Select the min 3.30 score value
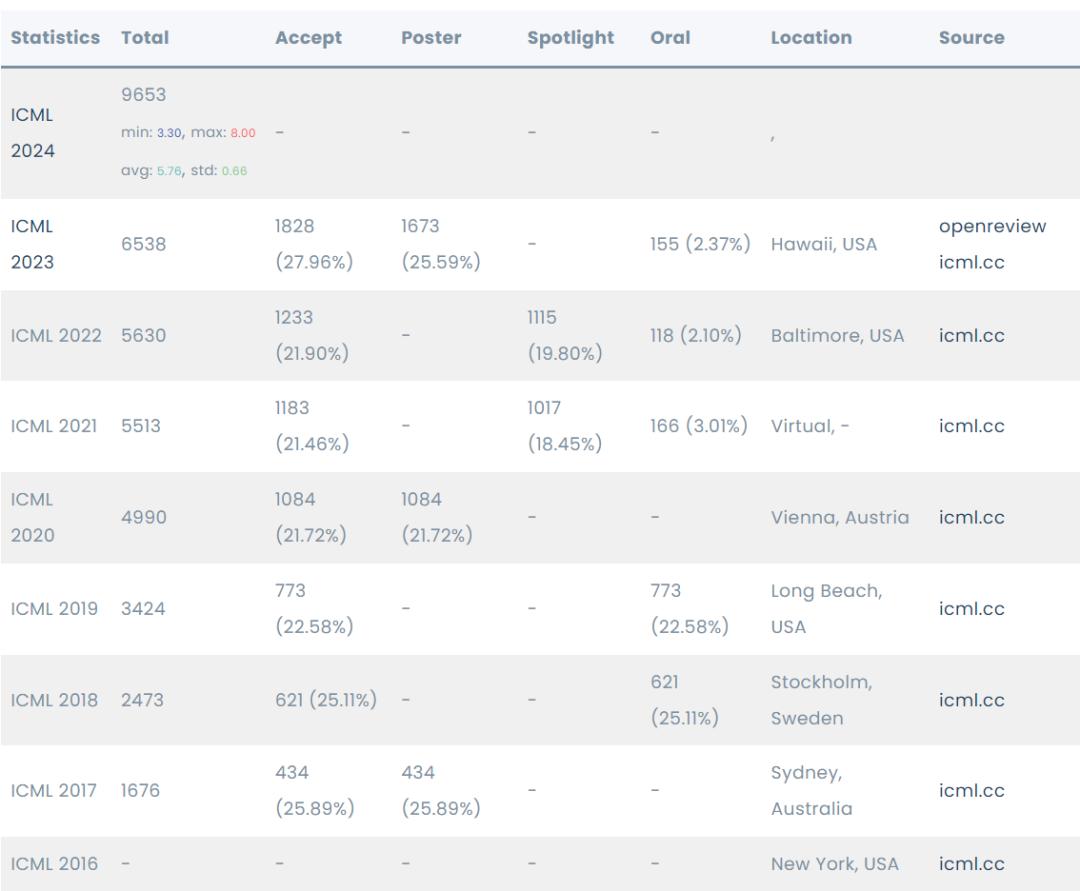This screenshot has width=1080, height=891. pos(169,133)
